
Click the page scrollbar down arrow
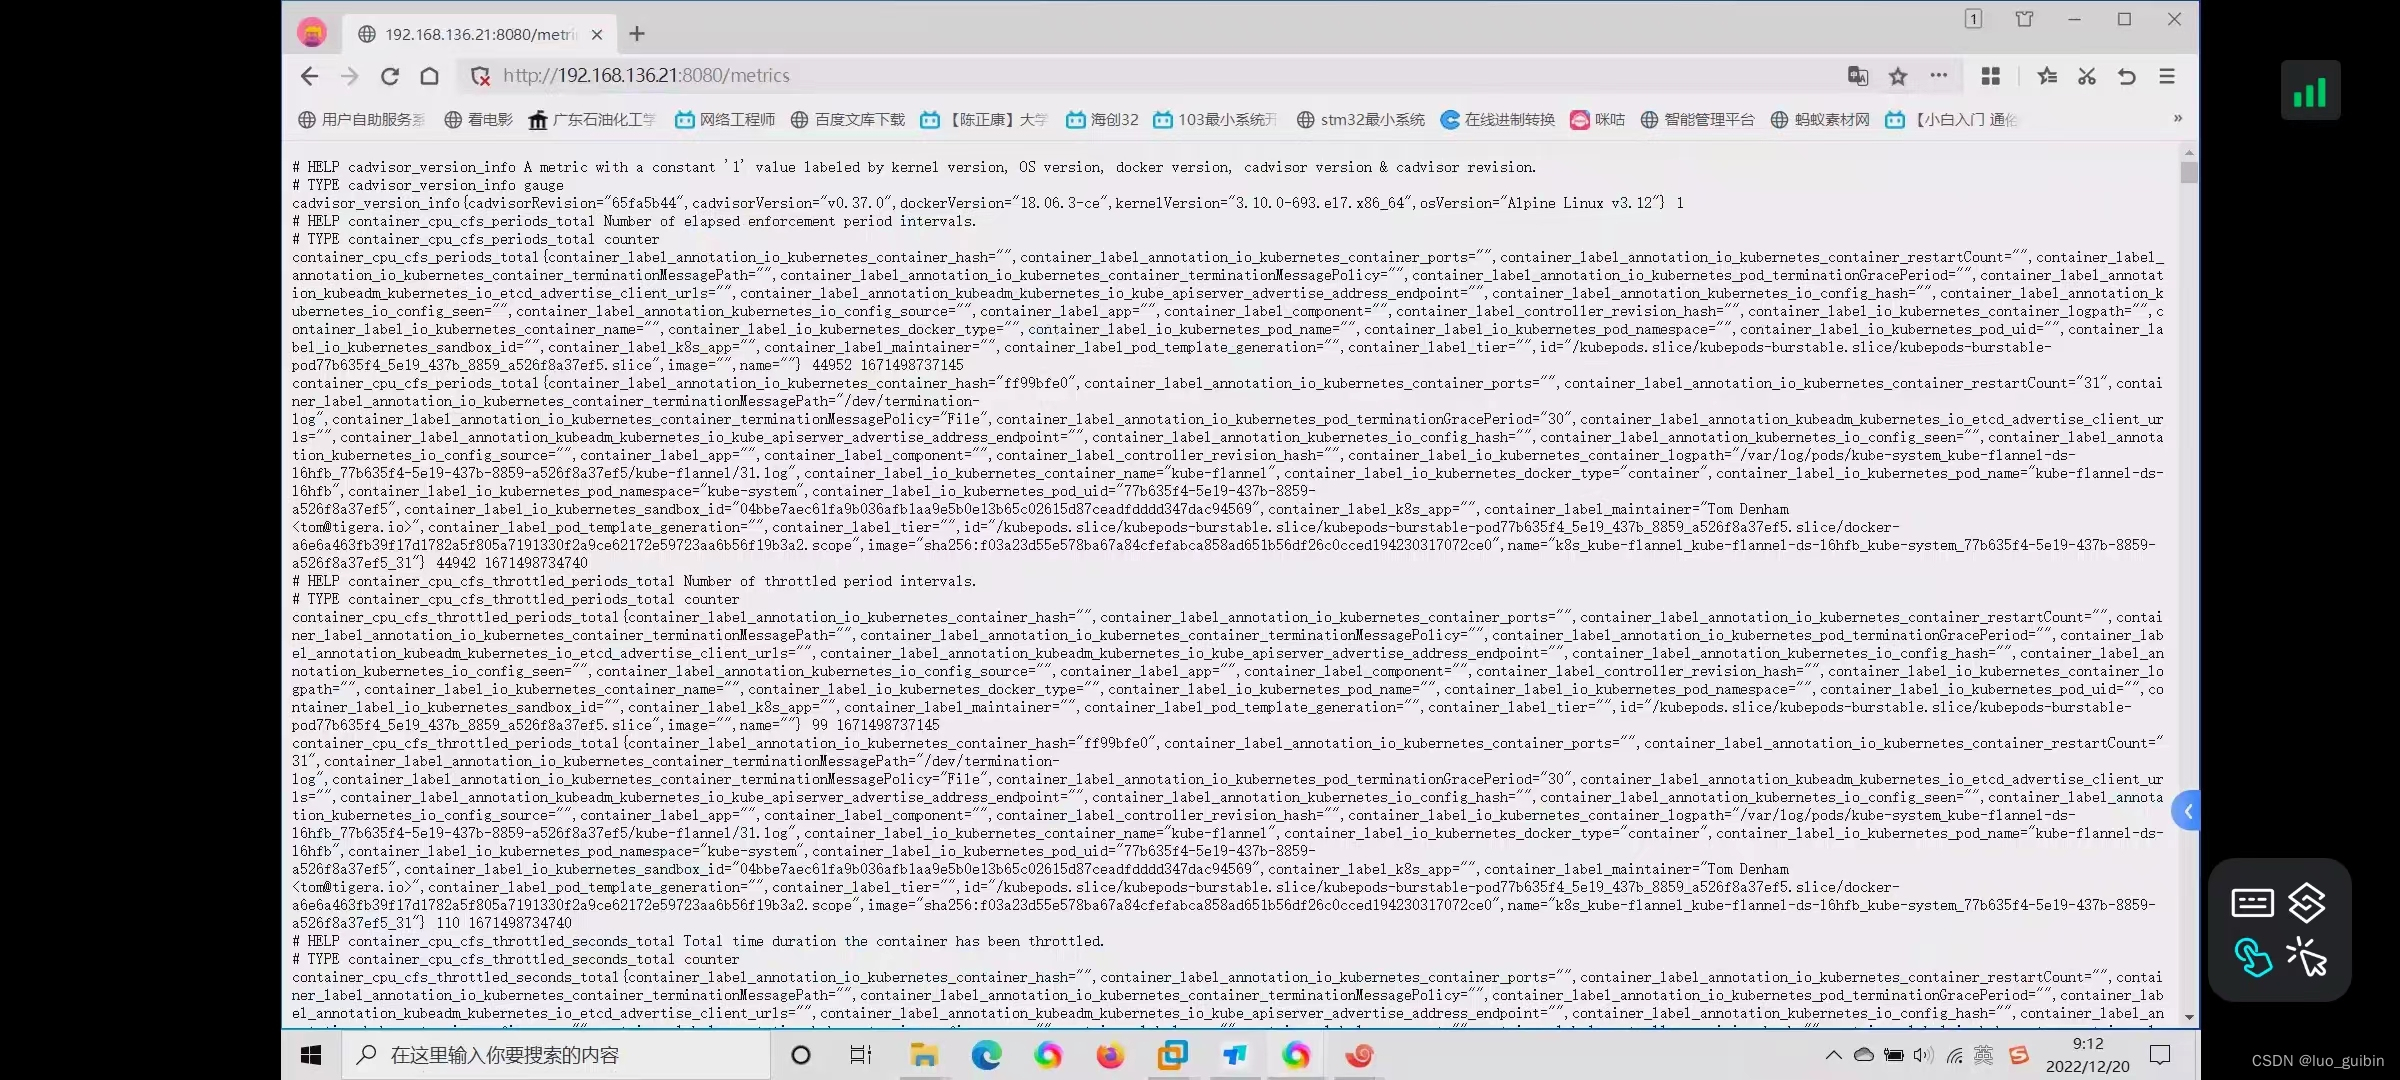[x=2190, y=1017]
